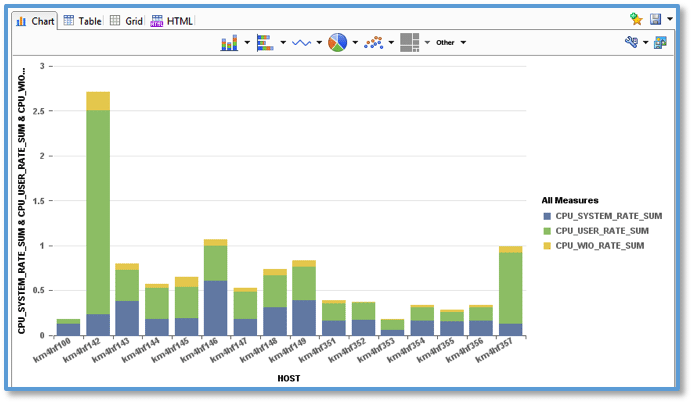The width and height of the screenshot is (692, 403).
Task: Open the save options dropdown arrow
Action: (x=669, y=19)
